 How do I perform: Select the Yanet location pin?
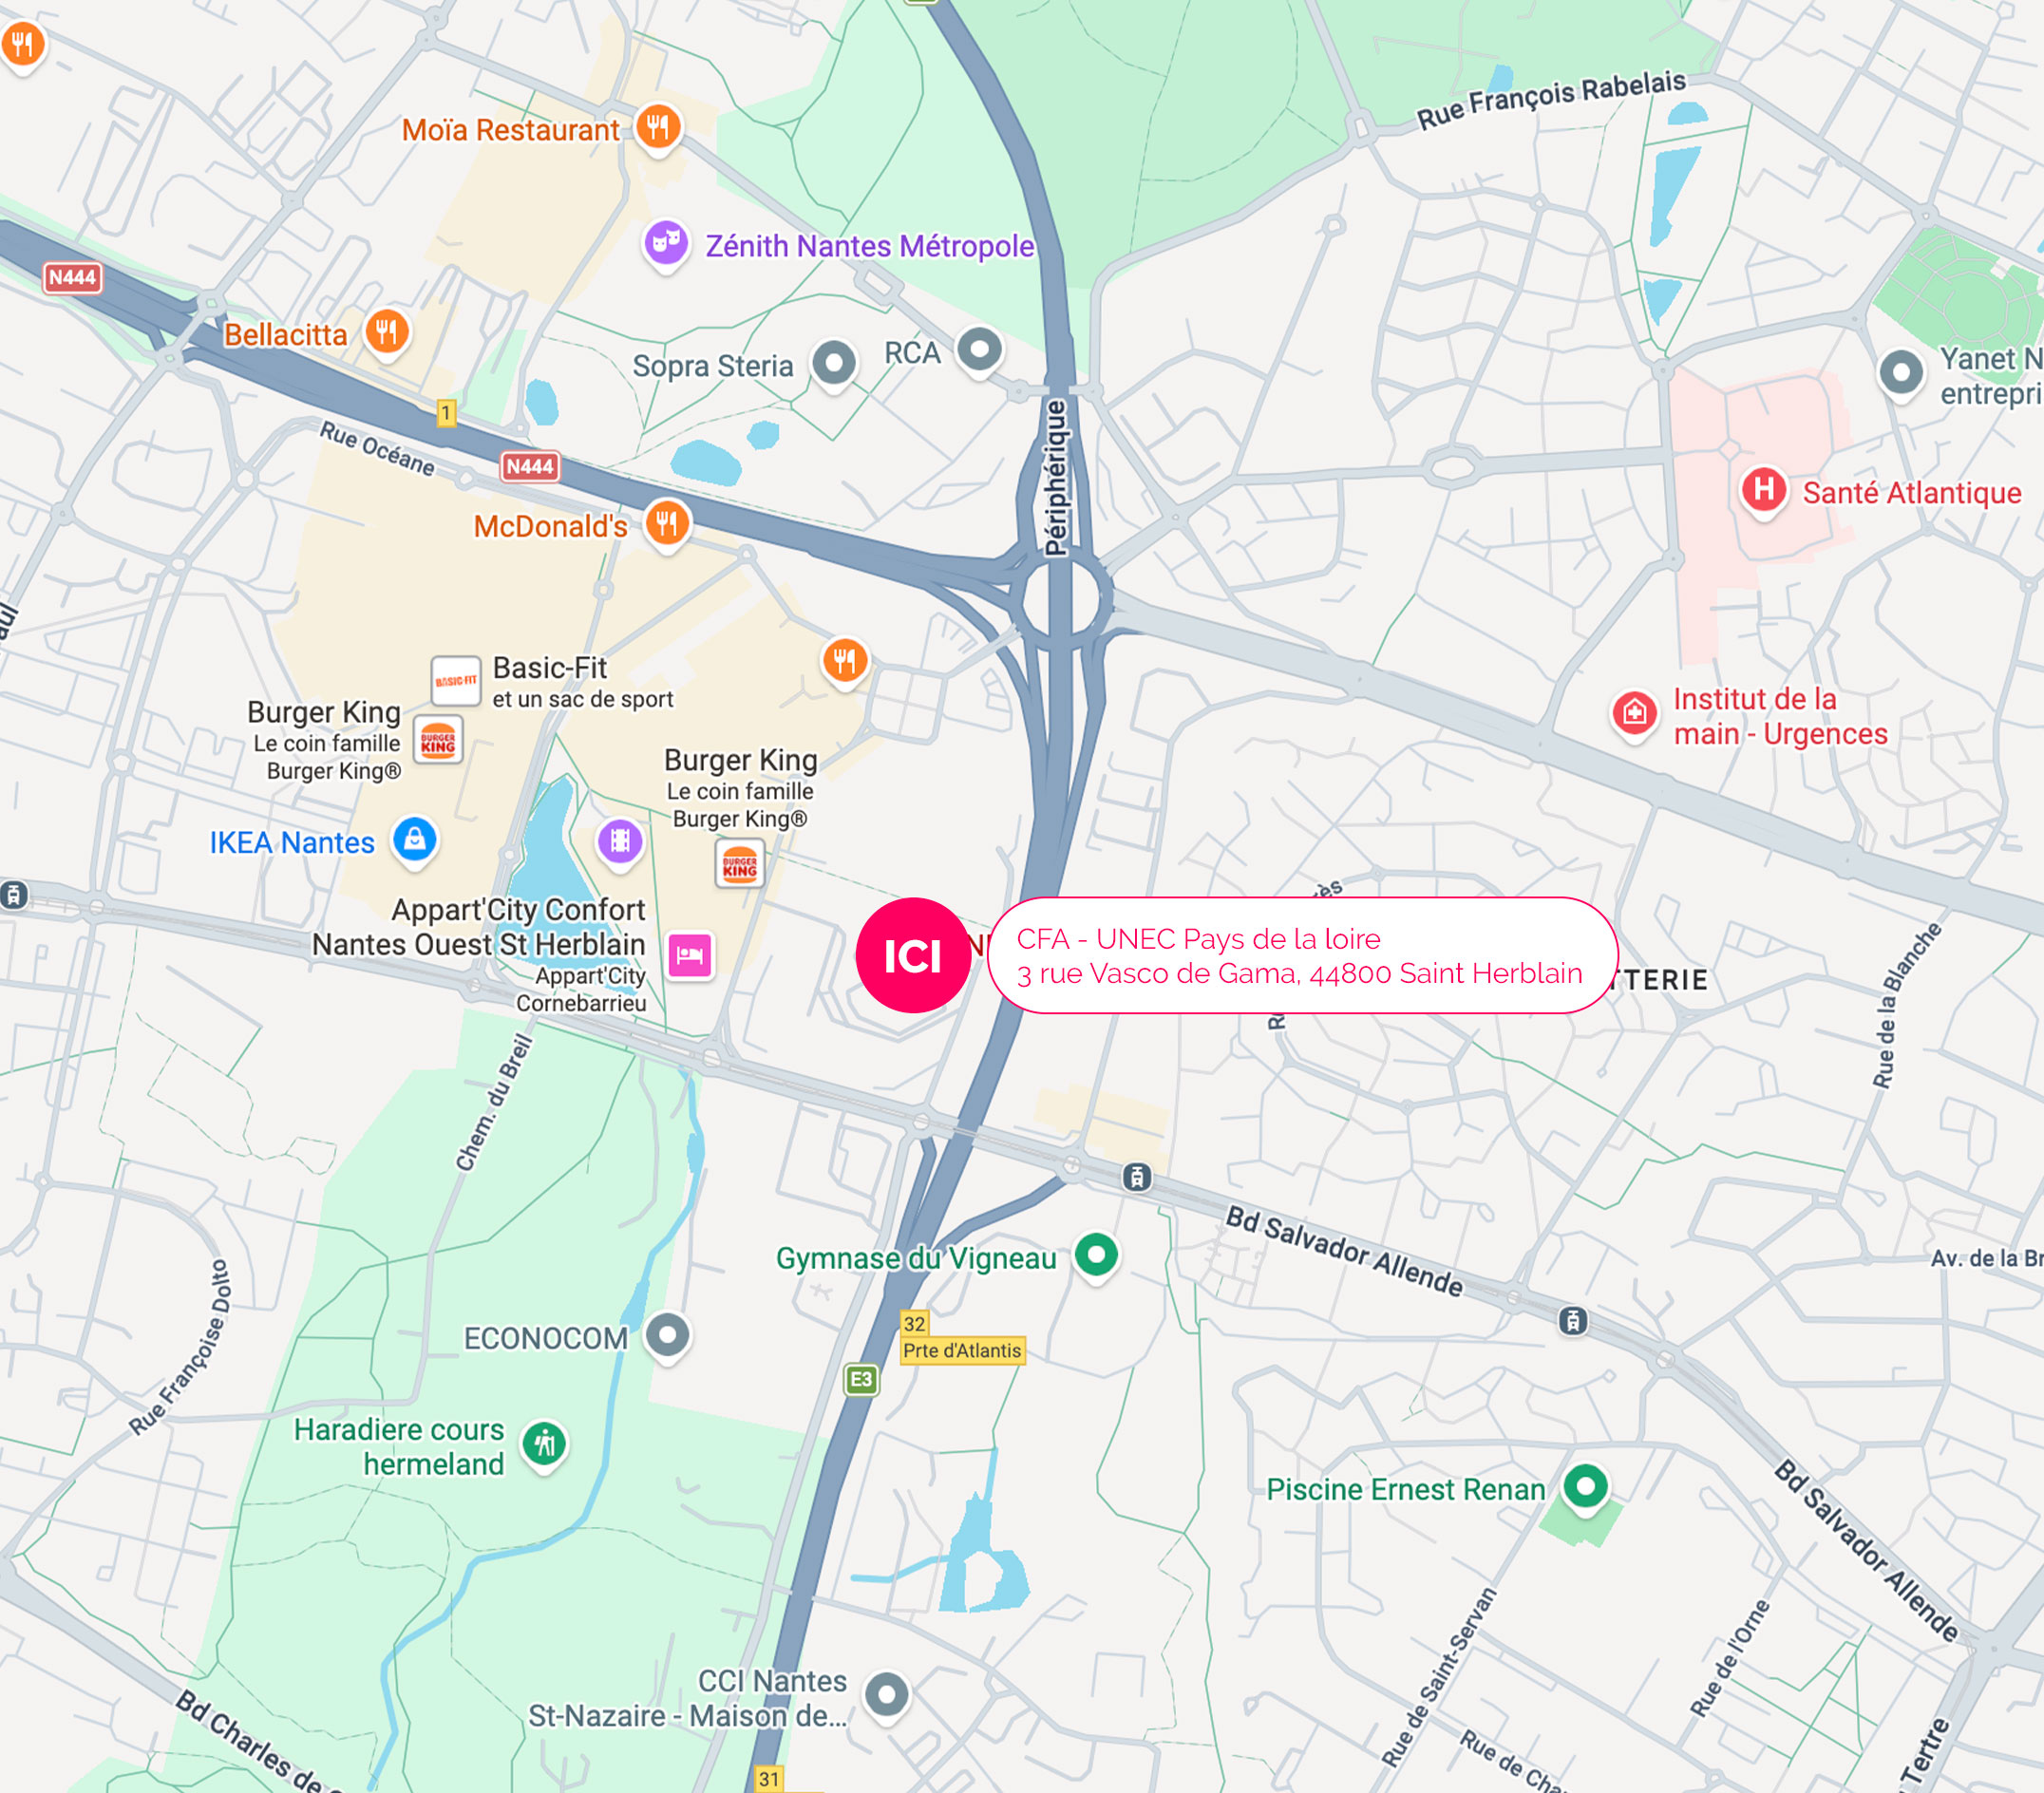[1901, 374]
